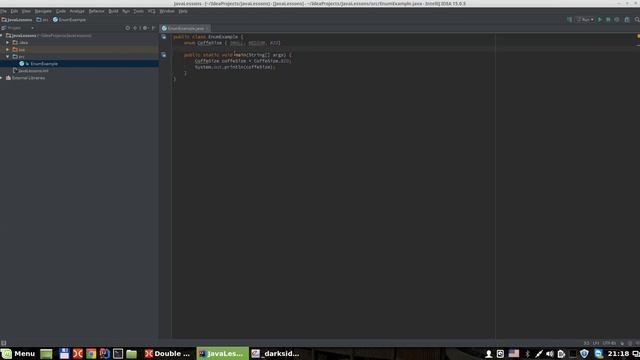Open the View menu

coord(26,11)
